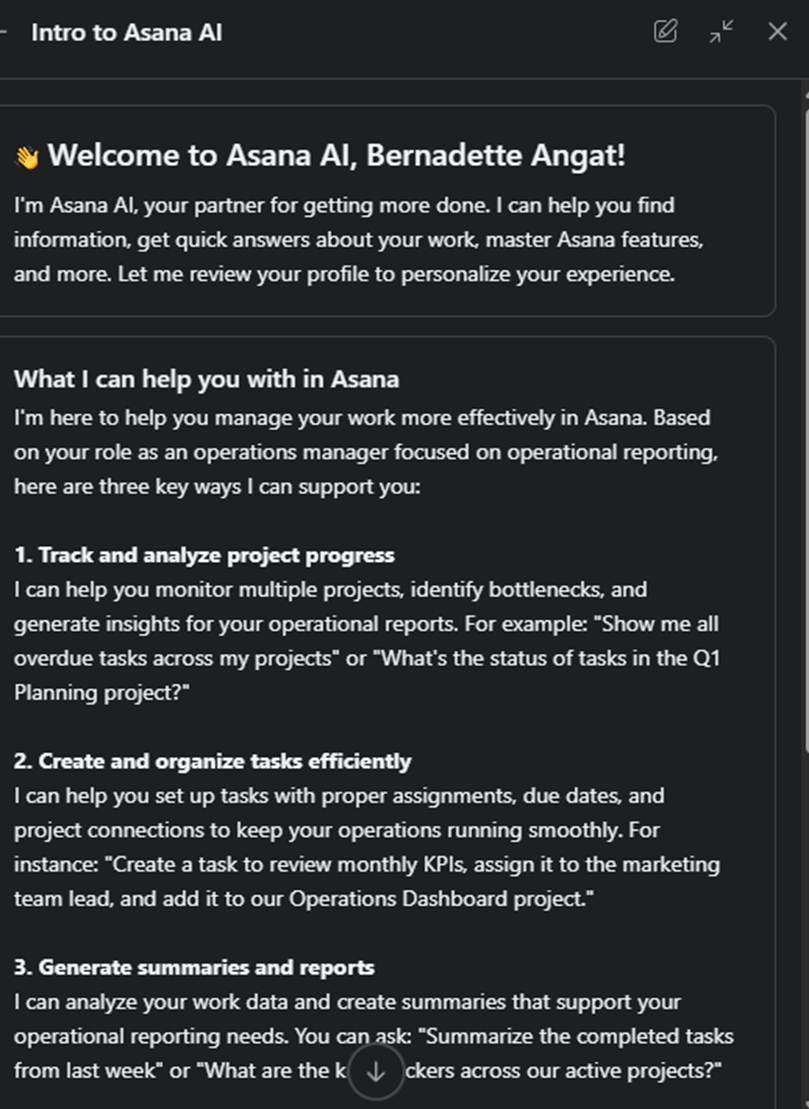Click the "Welcome to Asana AI" heading

(337, 156)
